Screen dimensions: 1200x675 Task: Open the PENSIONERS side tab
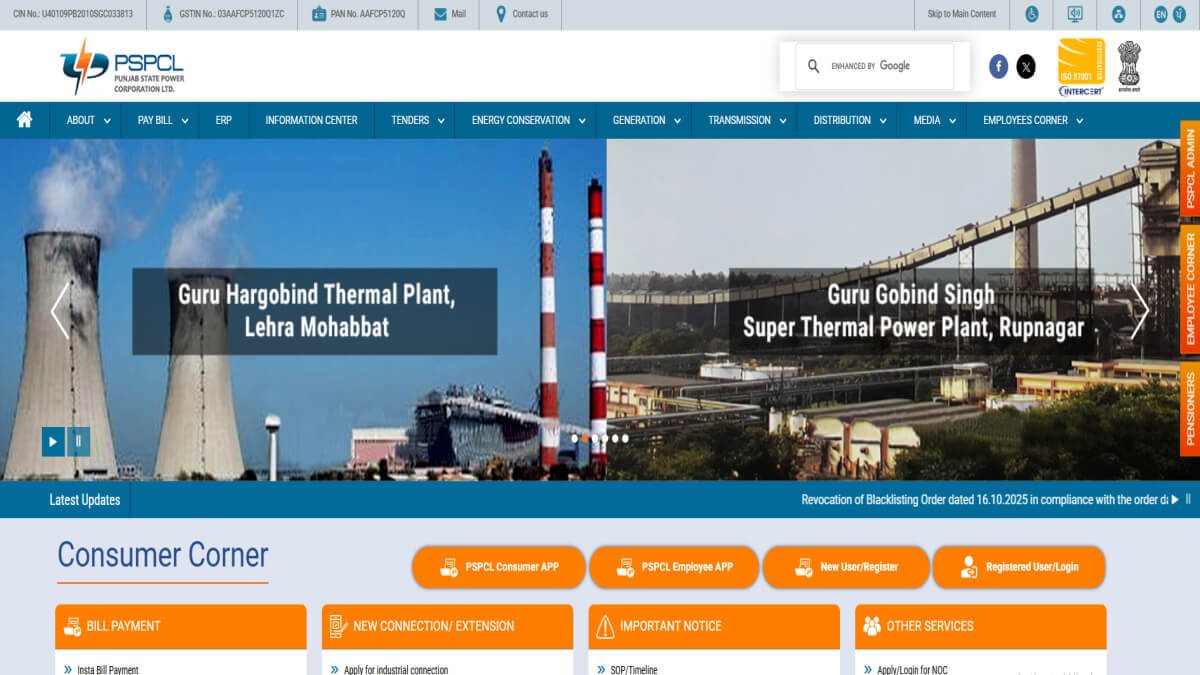1190,408
